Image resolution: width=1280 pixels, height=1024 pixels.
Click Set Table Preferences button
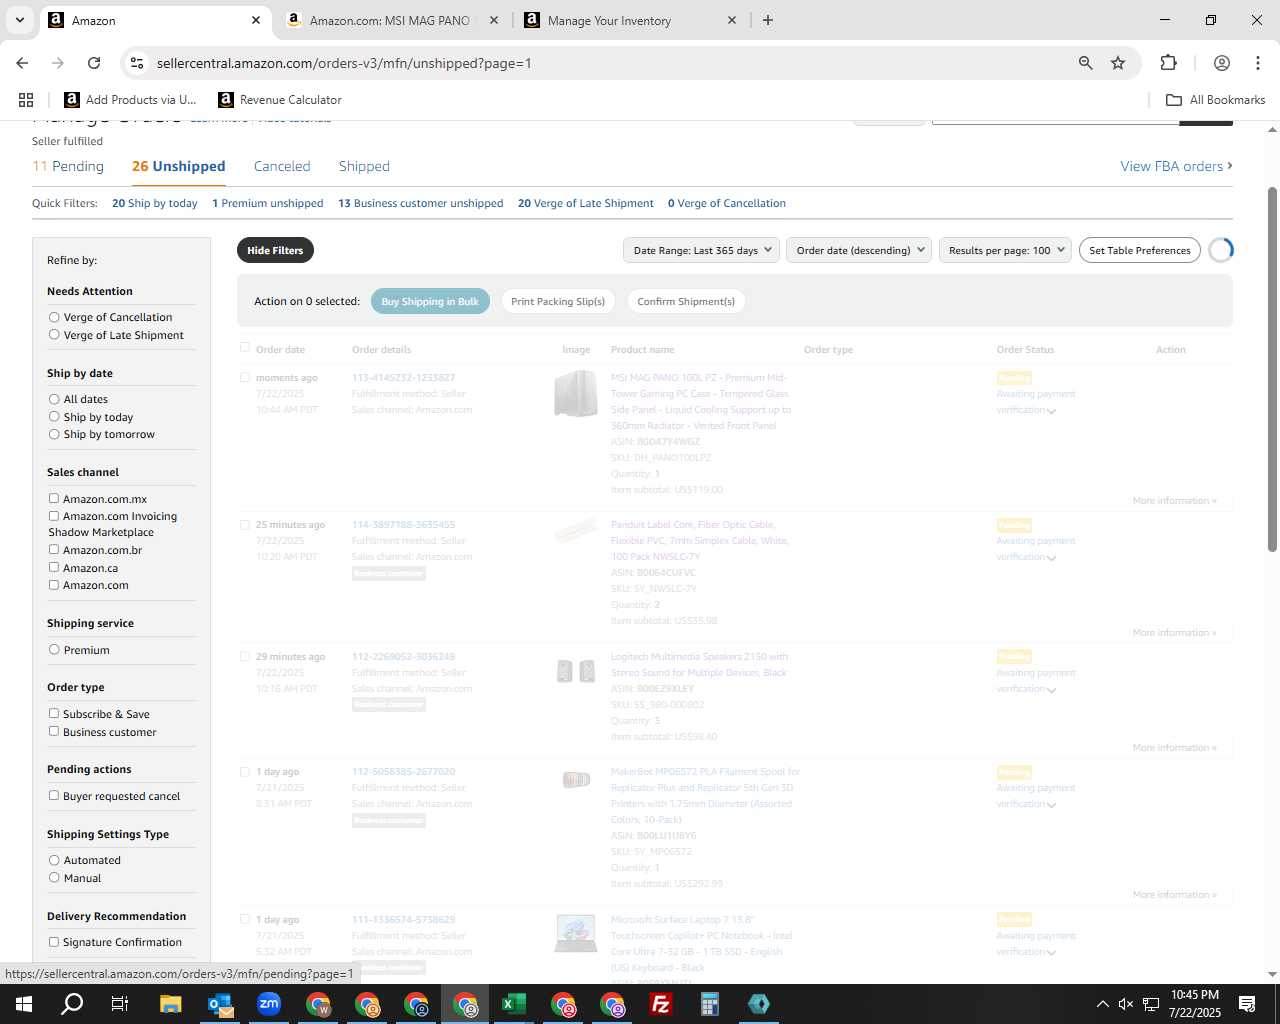1140,250
